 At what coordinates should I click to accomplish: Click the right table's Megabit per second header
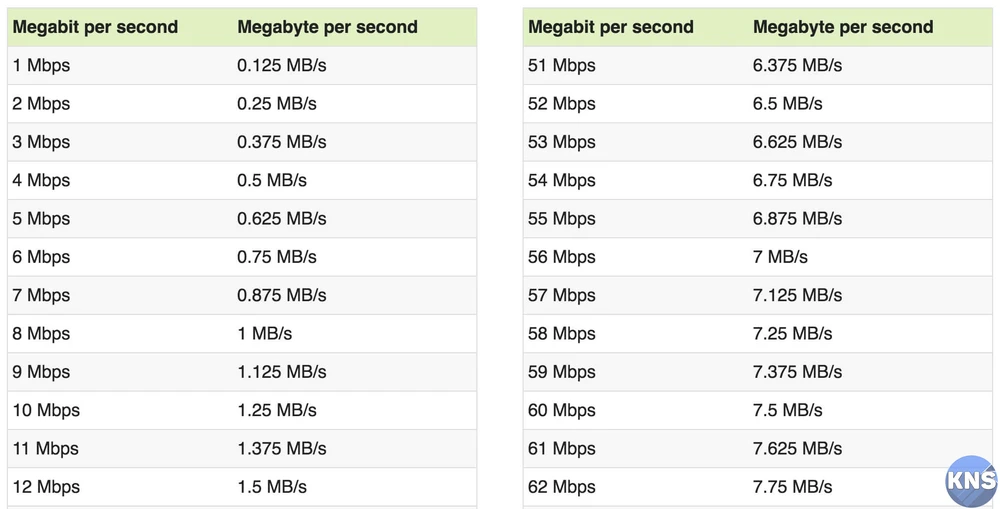pos(611,27)
